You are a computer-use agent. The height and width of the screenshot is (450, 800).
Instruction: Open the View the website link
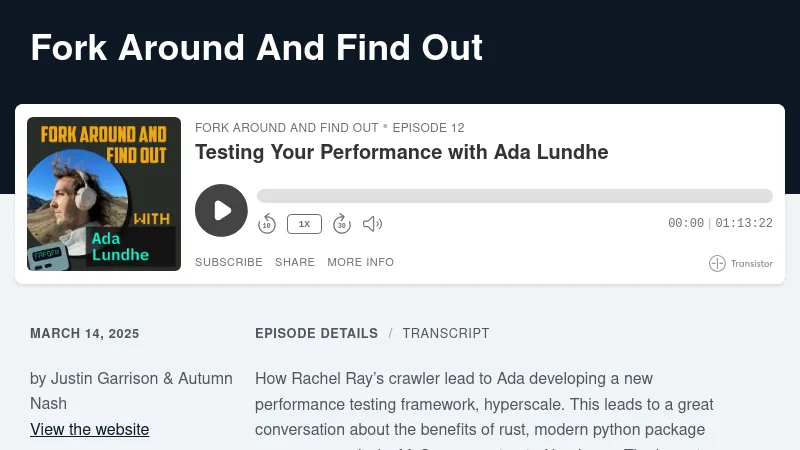(90, 430)
